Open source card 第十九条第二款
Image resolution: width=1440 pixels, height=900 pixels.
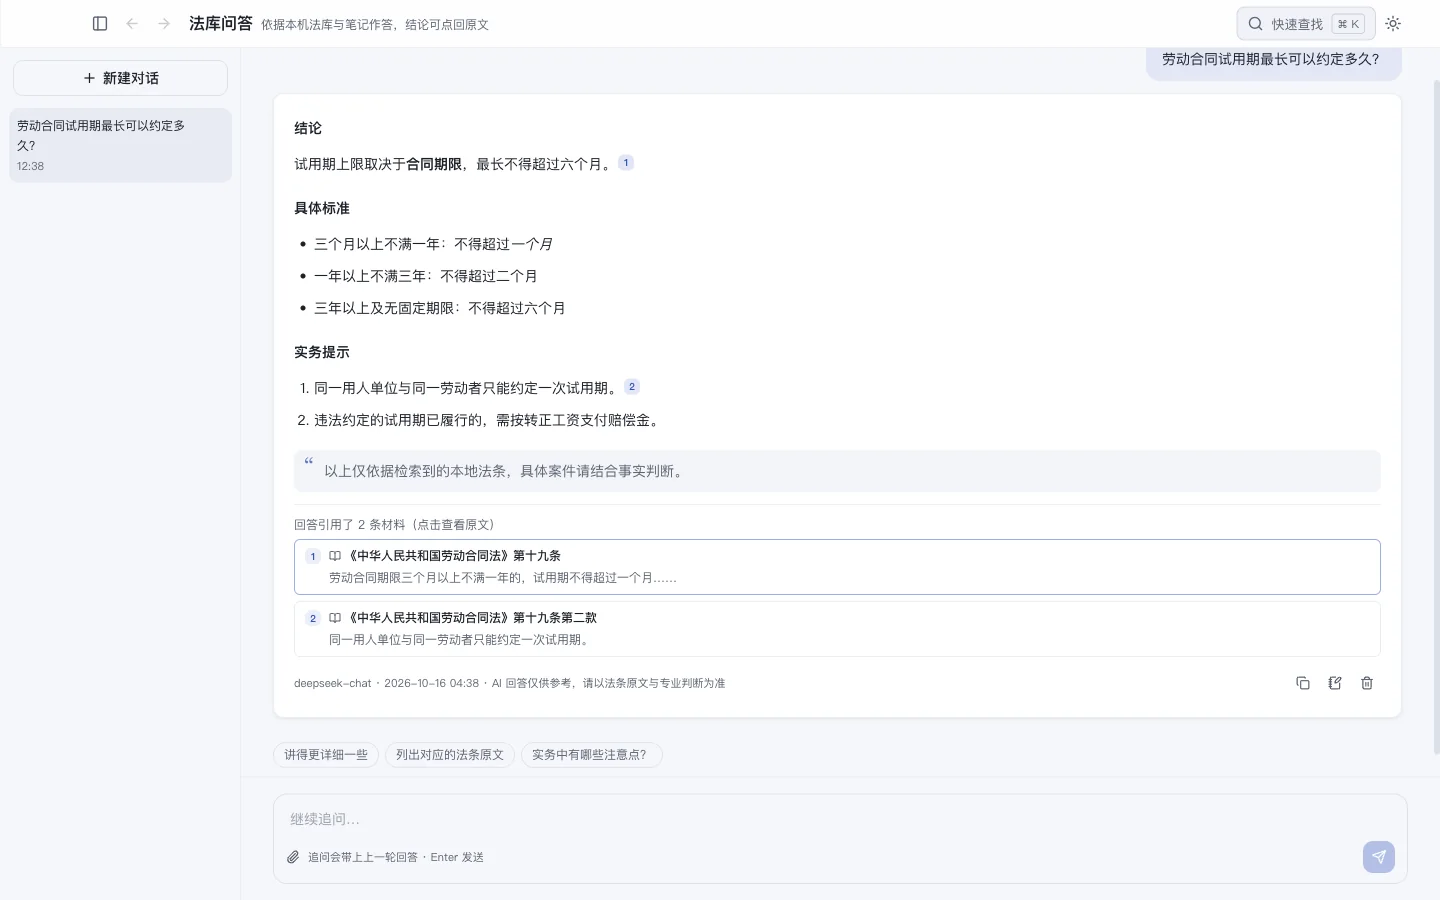837,629
